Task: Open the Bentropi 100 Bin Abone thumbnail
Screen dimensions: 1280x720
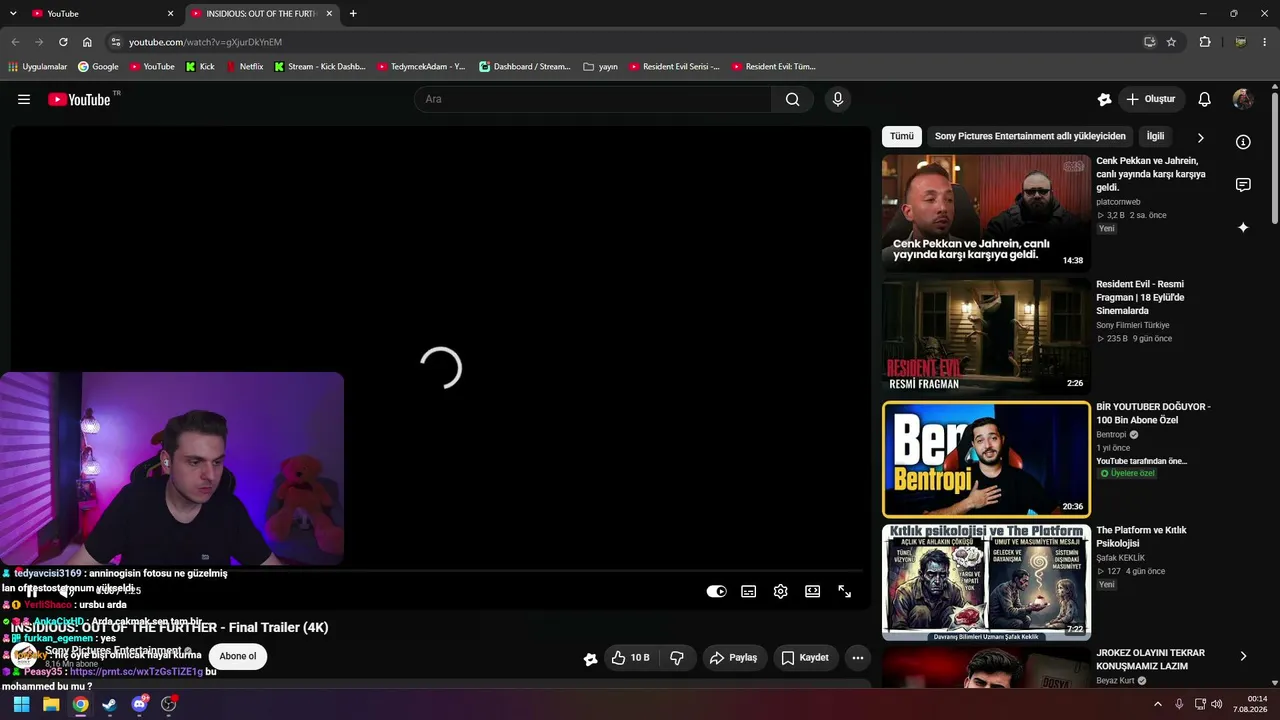Action: pos(986,459)
